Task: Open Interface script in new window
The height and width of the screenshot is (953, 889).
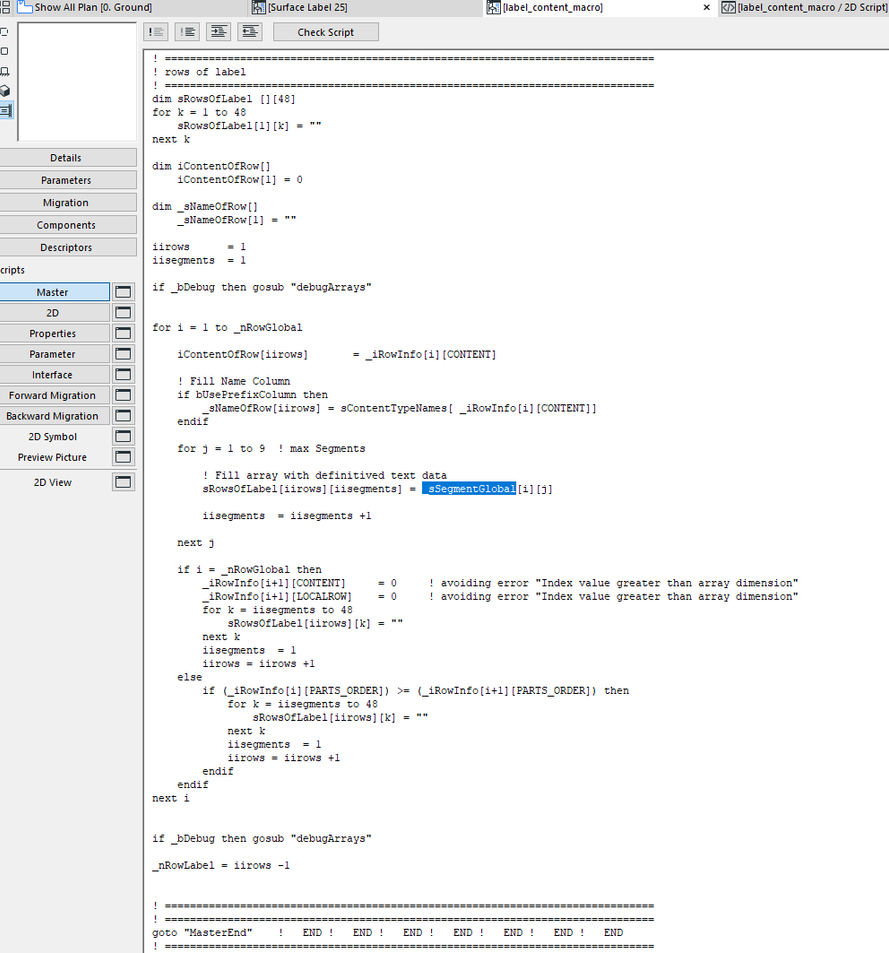Action: [x=123, y=375]
